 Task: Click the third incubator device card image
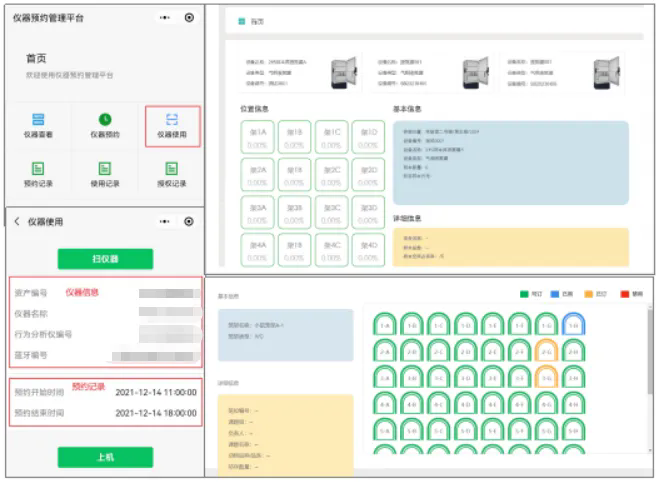(x=607, y=71)
